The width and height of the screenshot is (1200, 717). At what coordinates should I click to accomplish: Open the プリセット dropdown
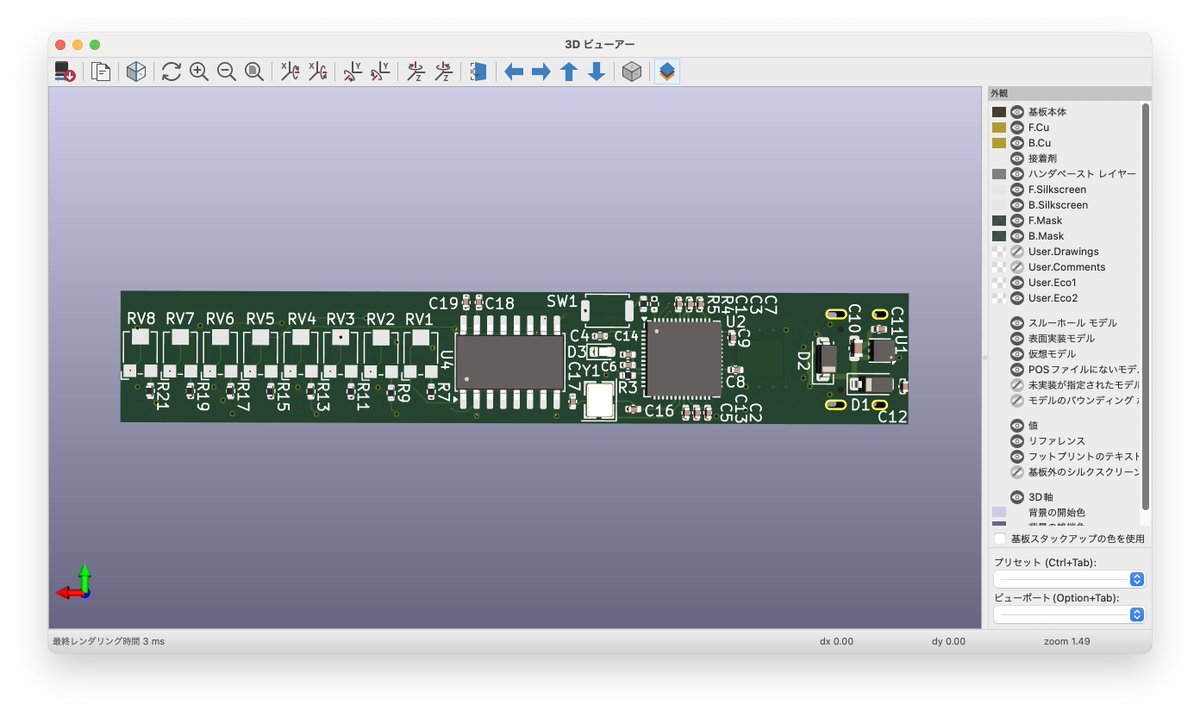(1069, 579)
